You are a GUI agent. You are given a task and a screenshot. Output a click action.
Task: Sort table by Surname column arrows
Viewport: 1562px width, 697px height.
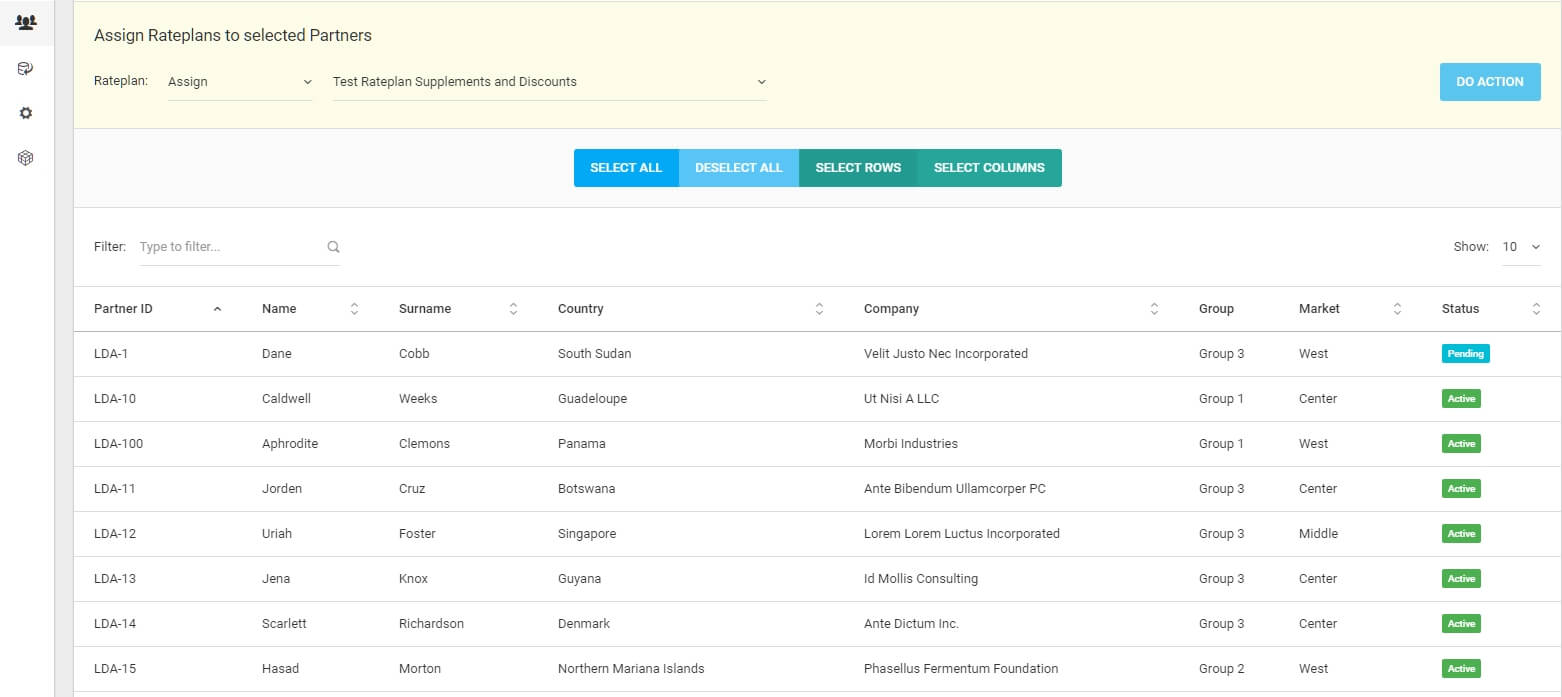513,309
